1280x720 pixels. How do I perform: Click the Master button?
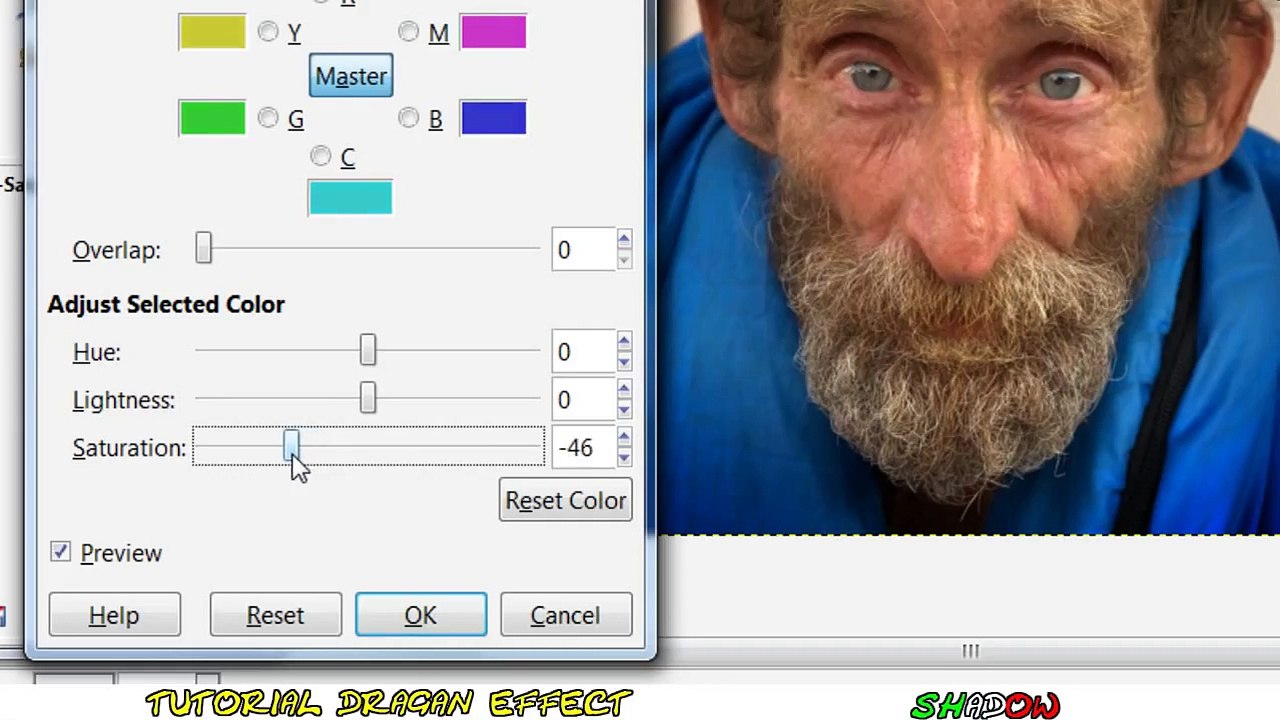point(351,76)
